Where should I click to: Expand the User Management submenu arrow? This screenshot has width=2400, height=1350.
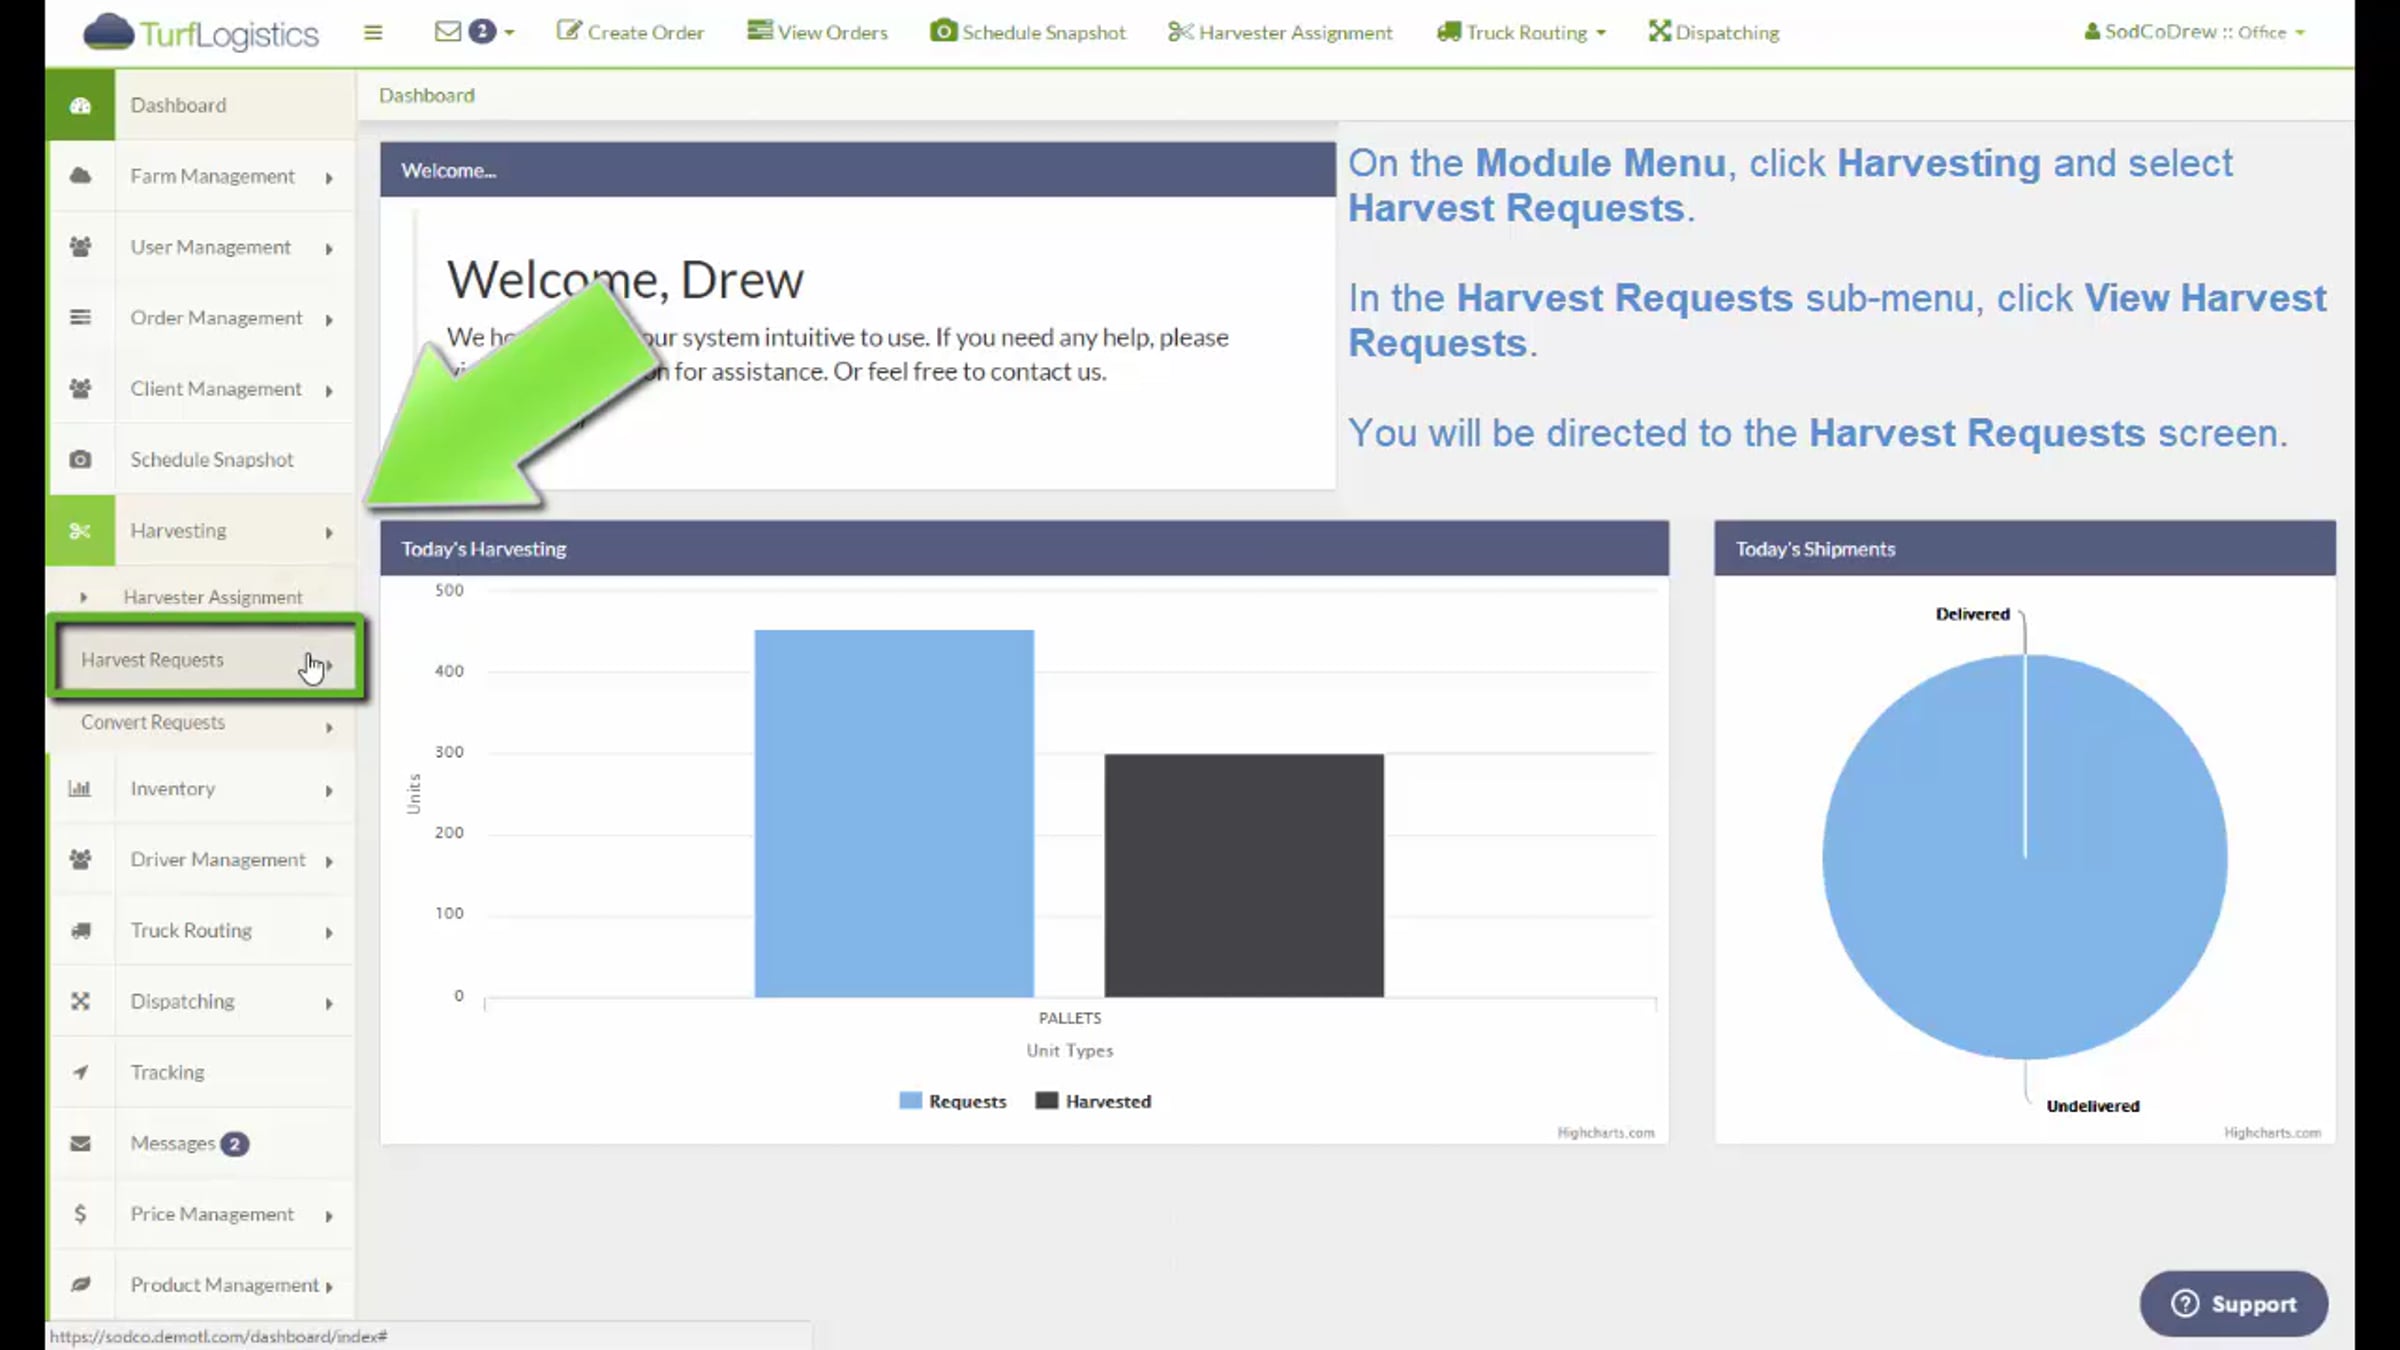(x=329, y=249)
